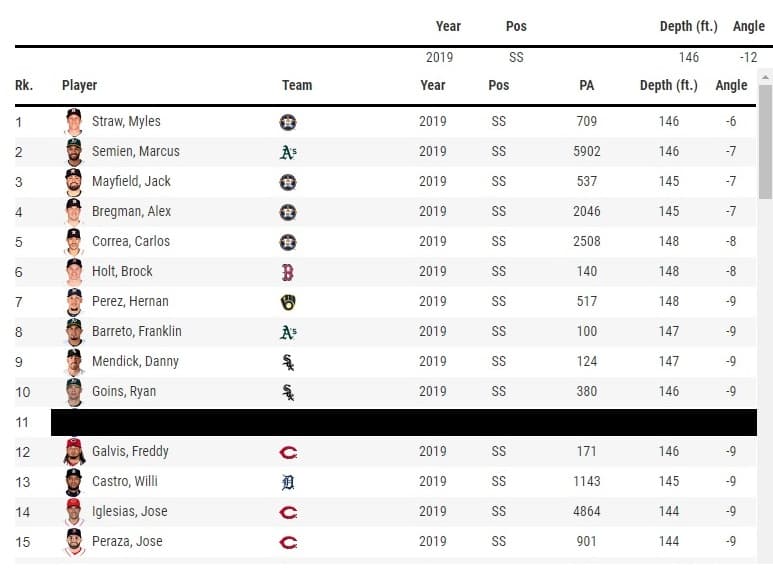Screen dimensions: 773x571
Task: Click the Astros logo beside Myles Straw
Action: tap(288, 122)
